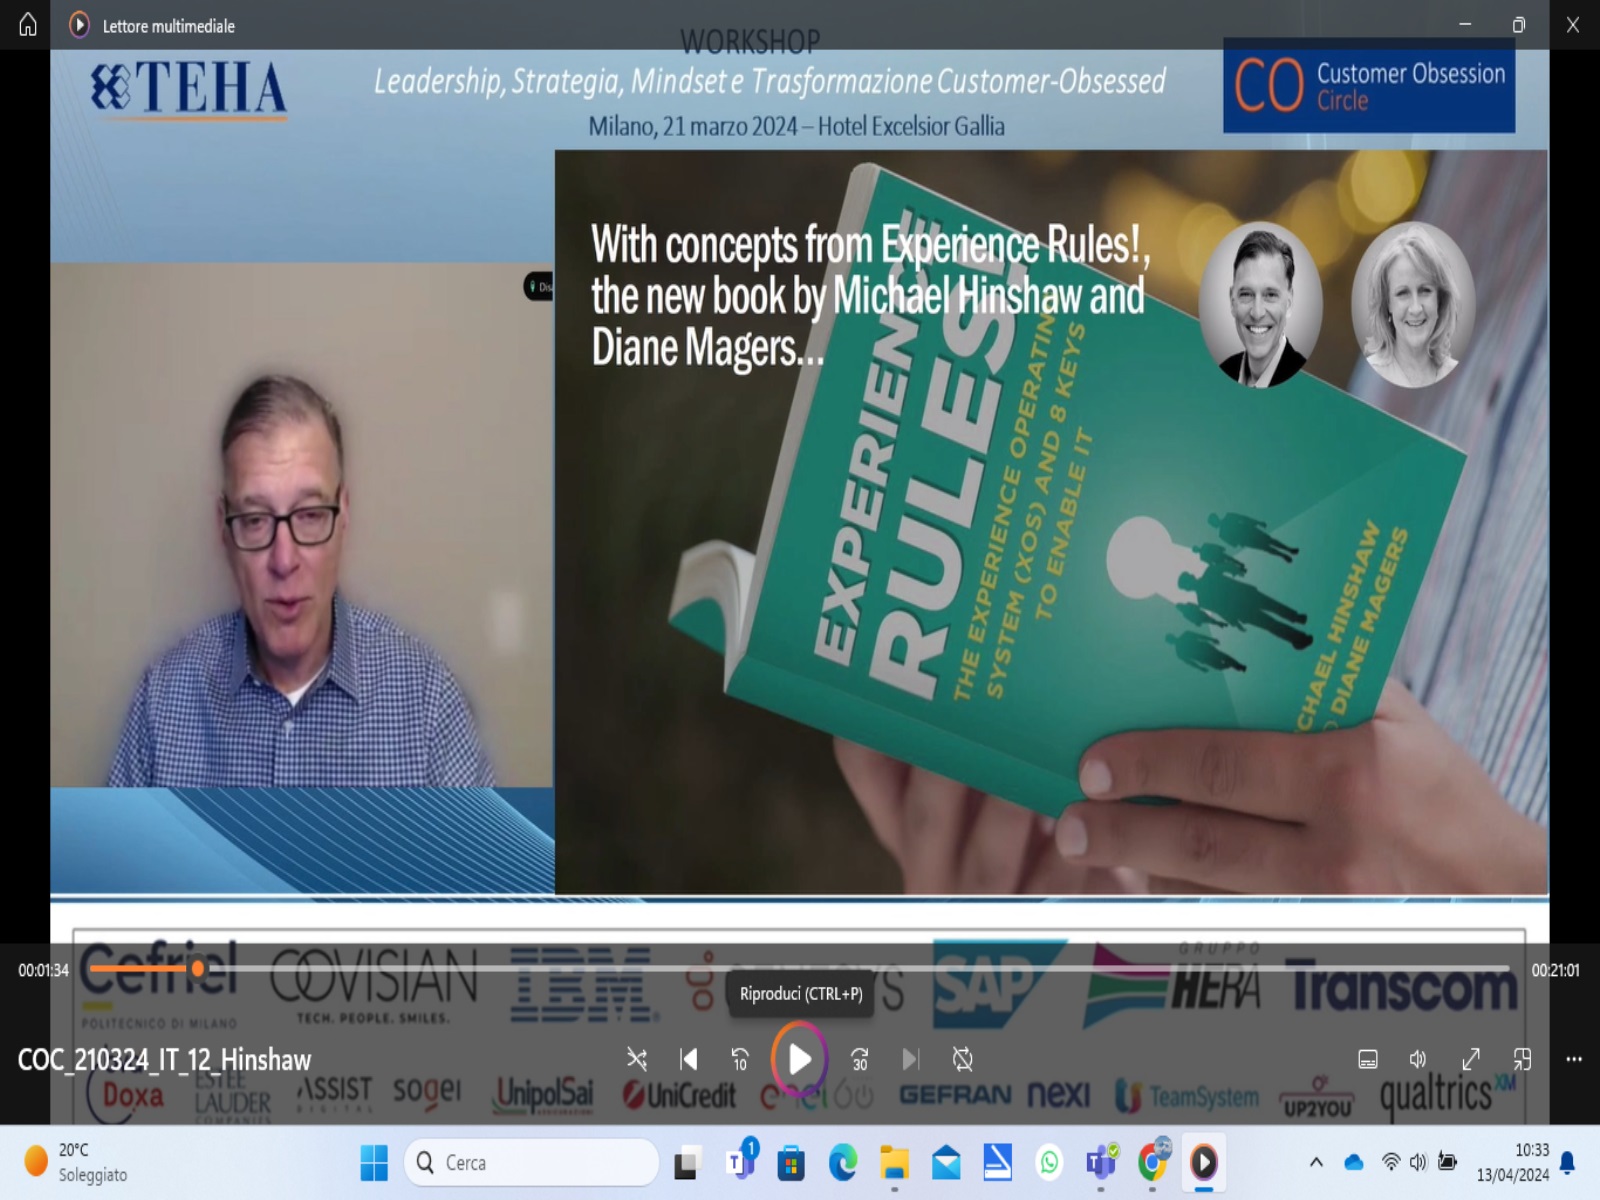Minimize the media player window

(x=1465, y=25)
